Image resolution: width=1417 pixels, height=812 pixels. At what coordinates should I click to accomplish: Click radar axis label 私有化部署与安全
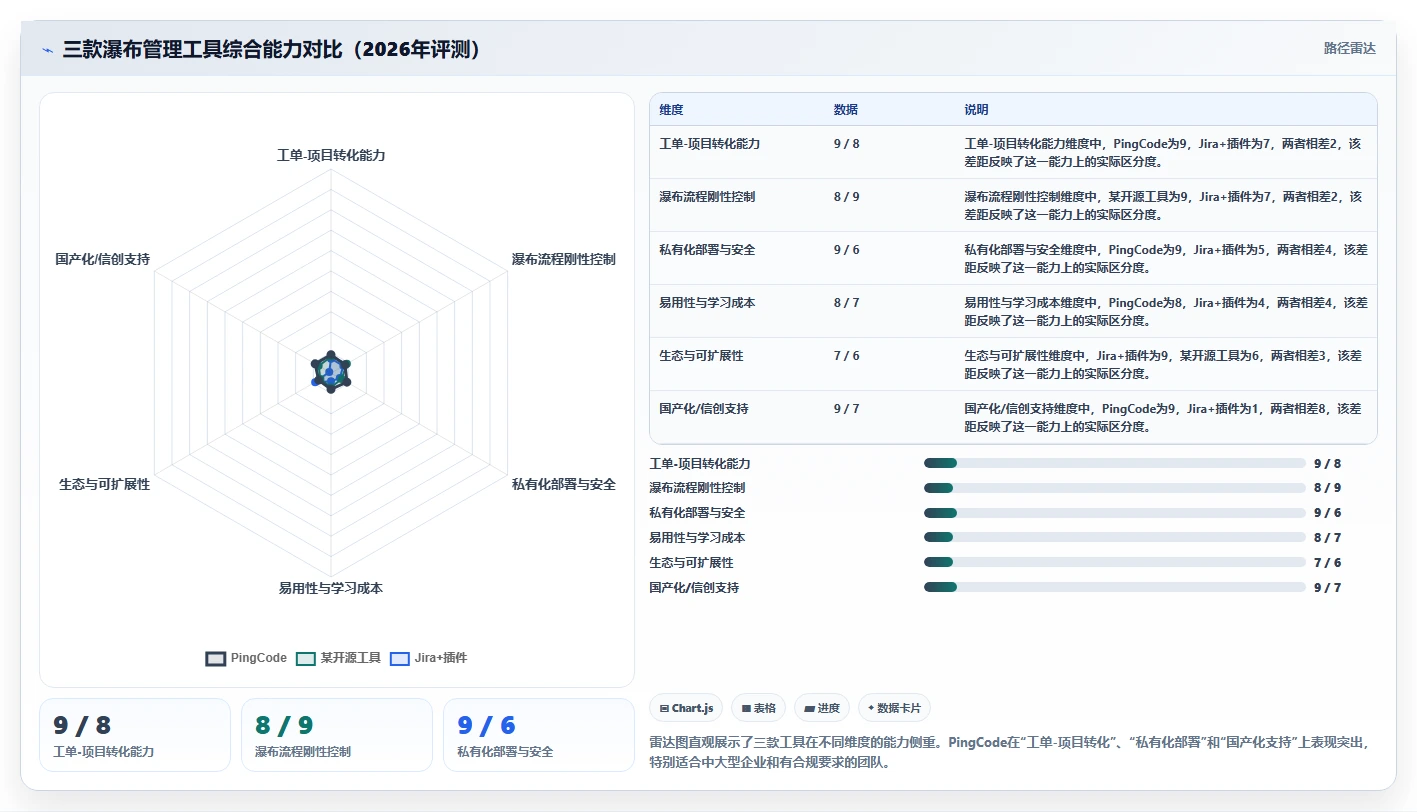pos(563,484)
